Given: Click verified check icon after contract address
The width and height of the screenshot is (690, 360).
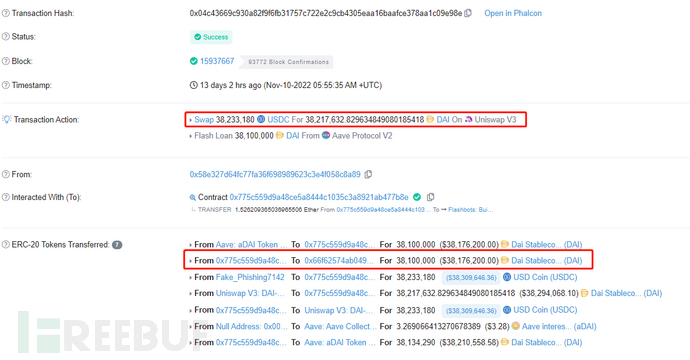Looking at the screenshot, I should point(417,197).
